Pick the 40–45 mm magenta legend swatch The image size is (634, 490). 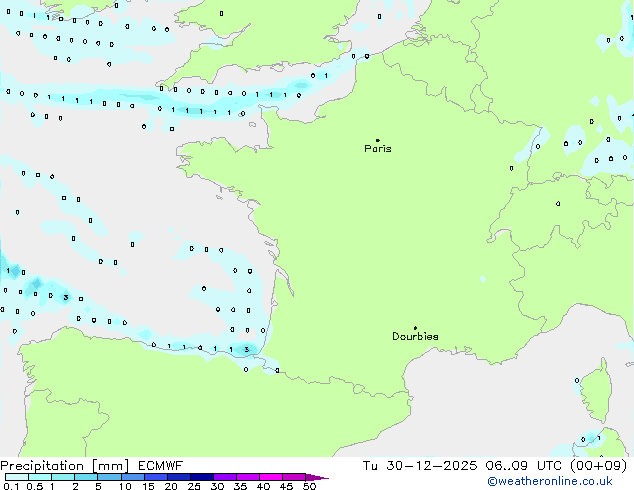(x=271, y=477)
